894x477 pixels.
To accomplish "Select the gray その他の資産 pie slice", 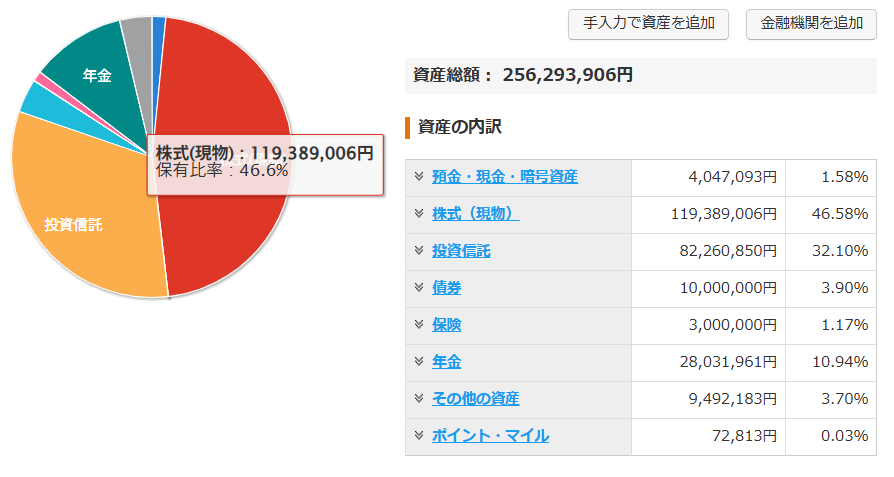I will pos(137,38).
